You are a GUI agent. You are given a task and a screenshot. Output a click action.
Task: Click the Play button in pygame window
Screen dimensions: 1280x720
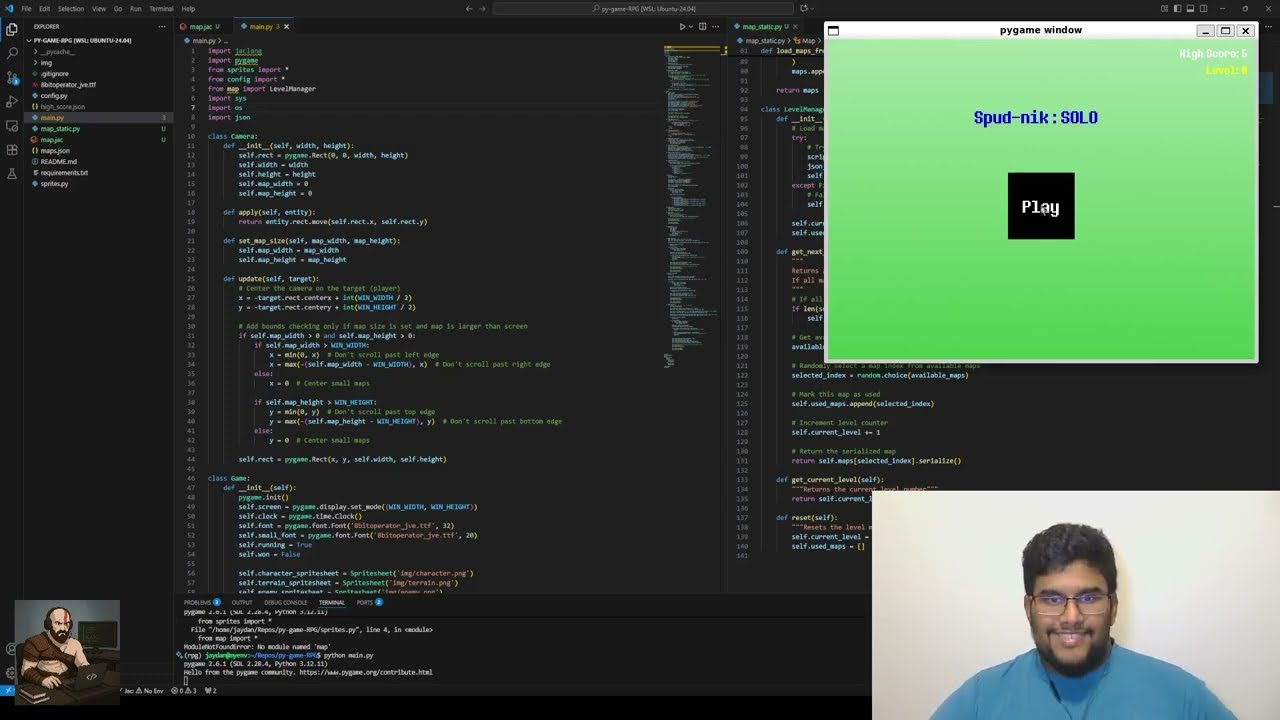[1041, 206]
